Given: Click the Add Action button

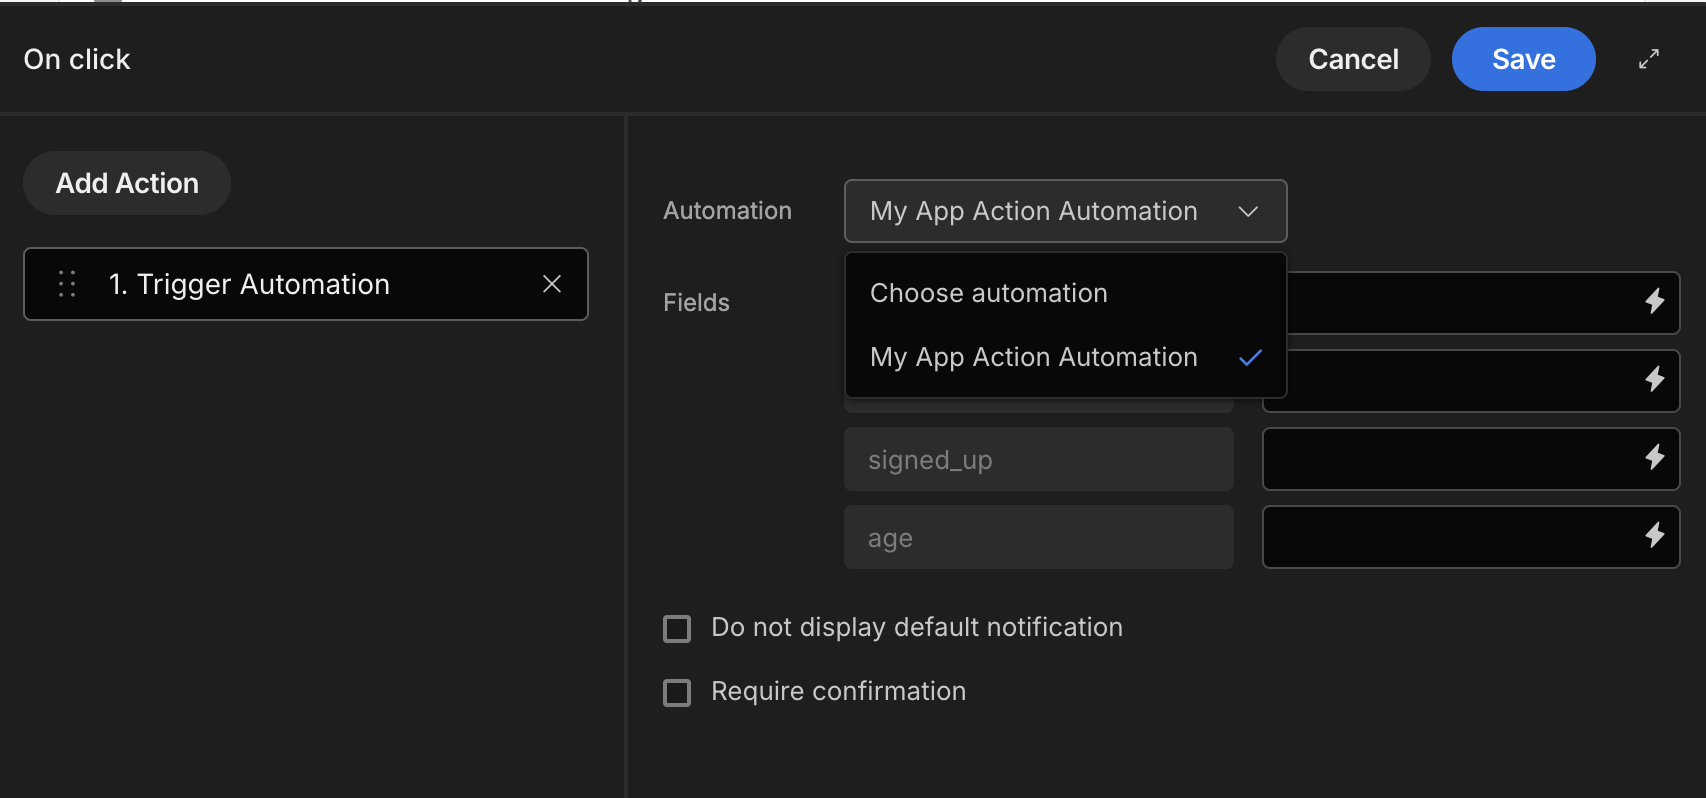Looking at the screenshot, I should click(127, 183).
